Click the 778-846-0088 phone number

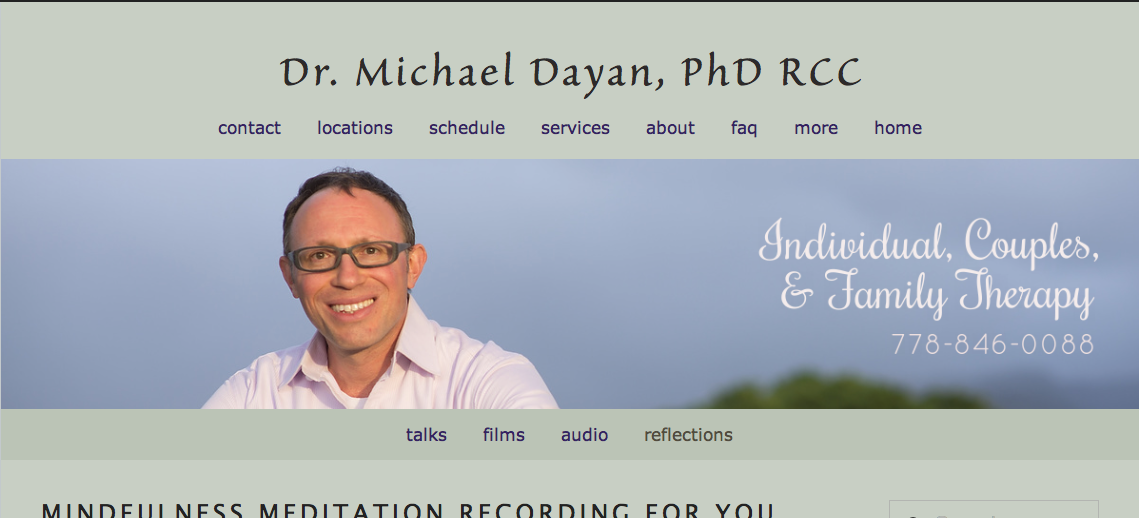tap(993, 344)
